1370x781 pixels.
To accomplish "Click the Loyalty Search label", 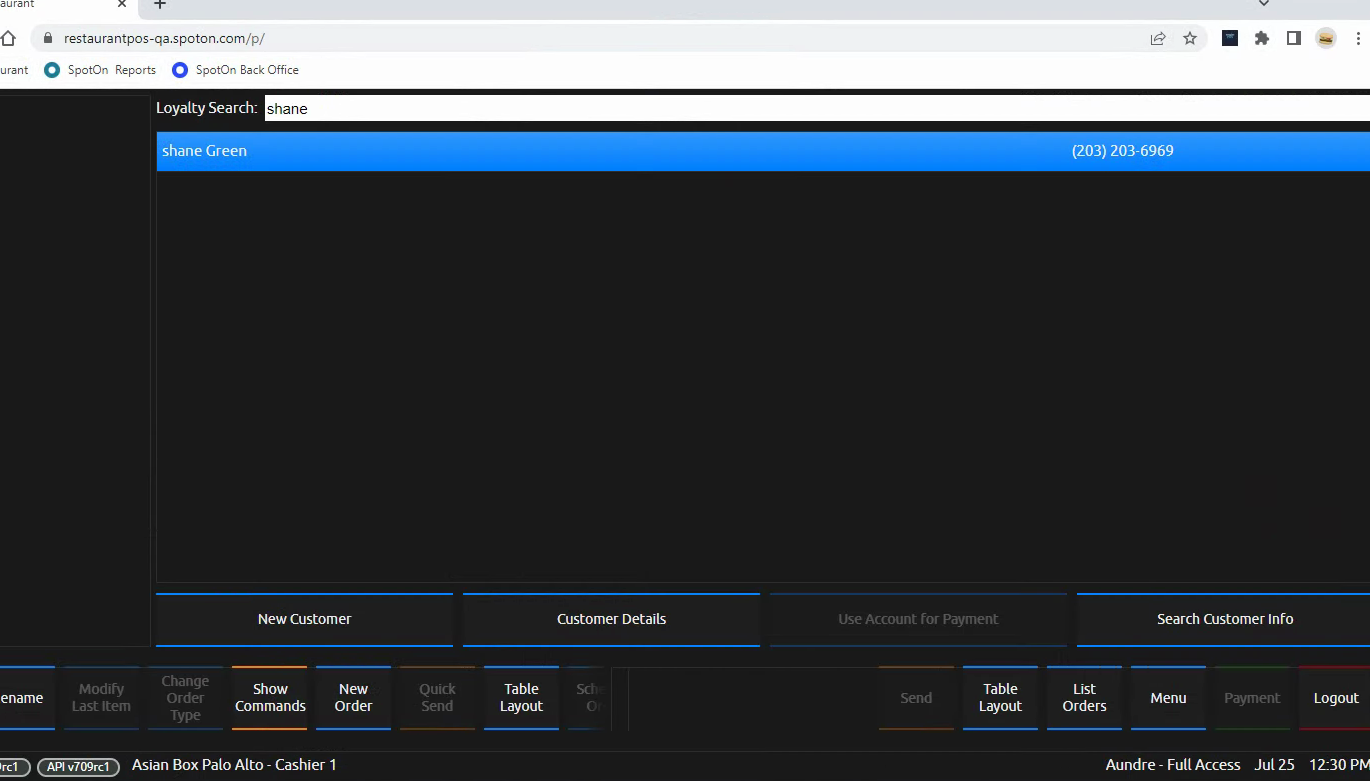I will coord(207,108).
